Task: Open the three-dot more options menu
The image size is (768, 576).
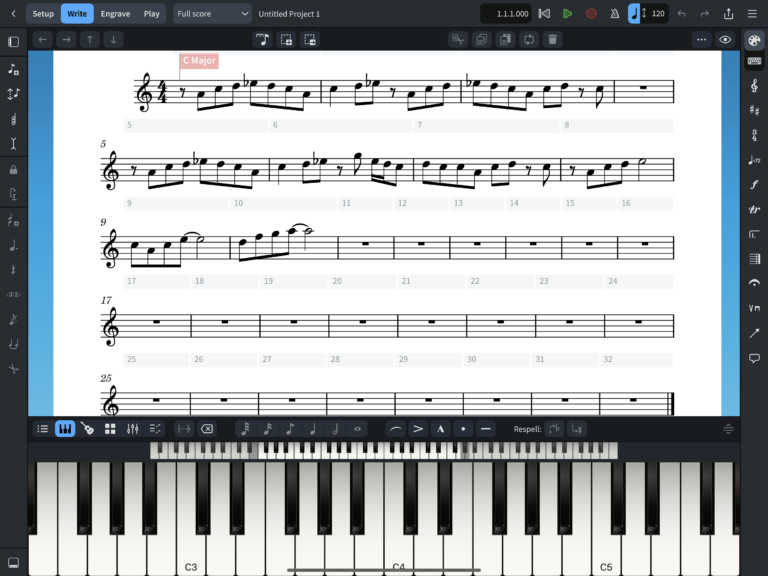Action: [701, 40]
